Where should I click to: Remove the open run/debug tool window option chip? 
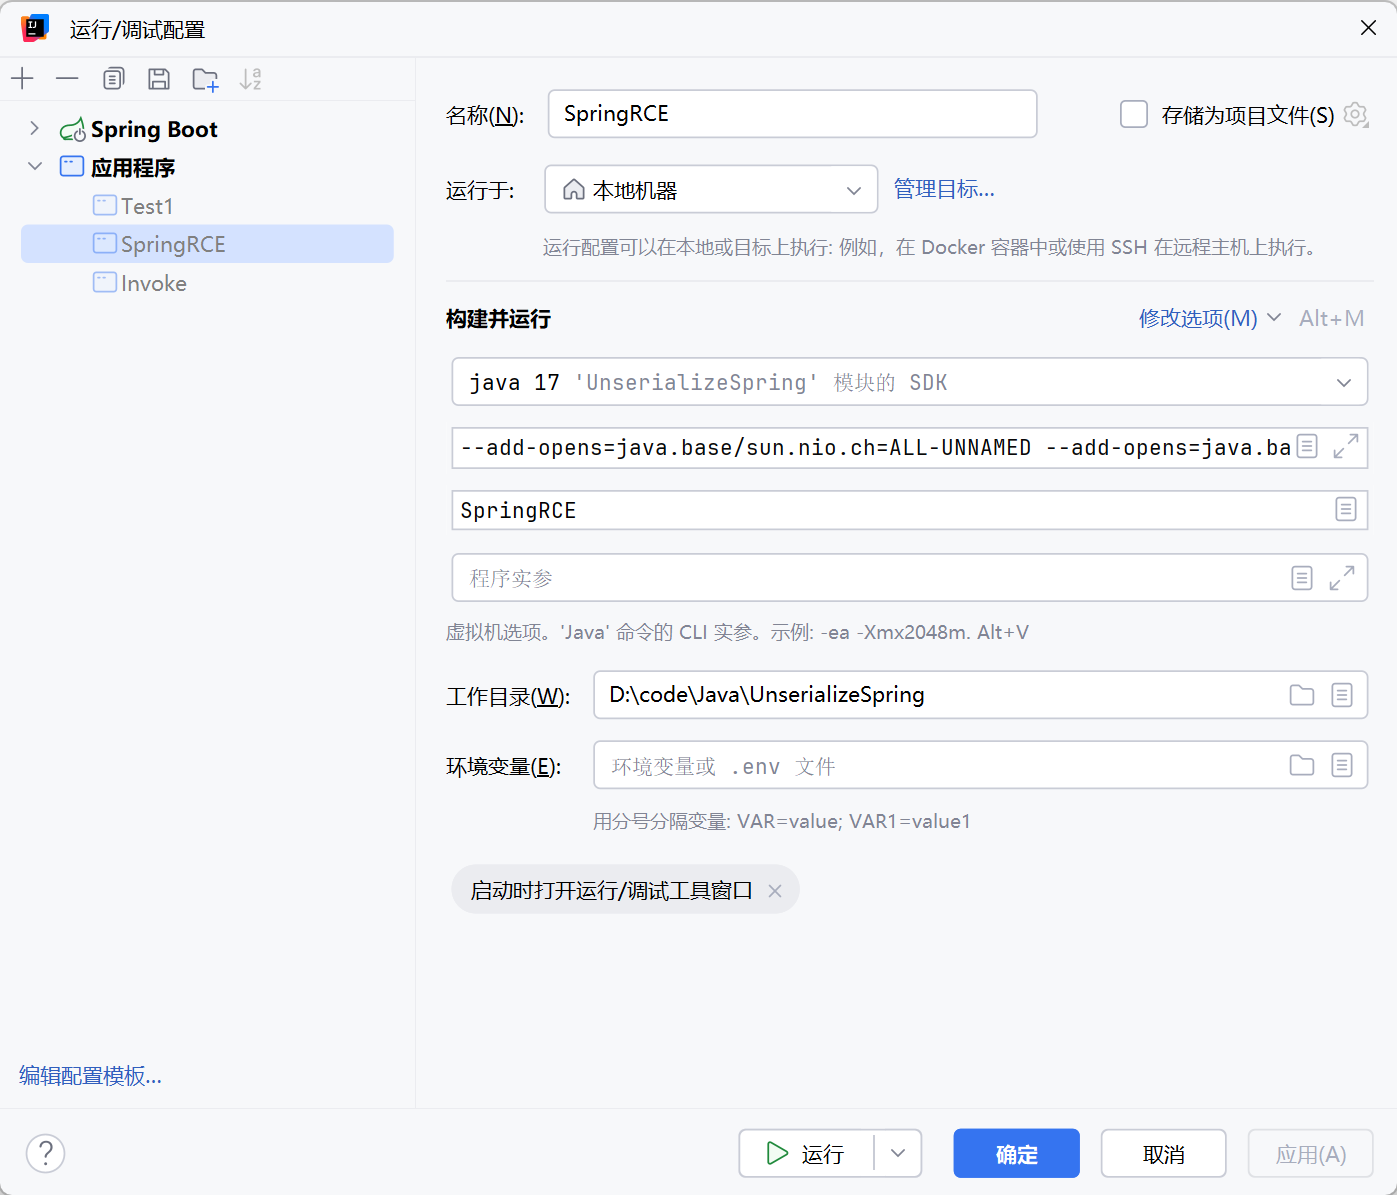click(x=775, y=891)
